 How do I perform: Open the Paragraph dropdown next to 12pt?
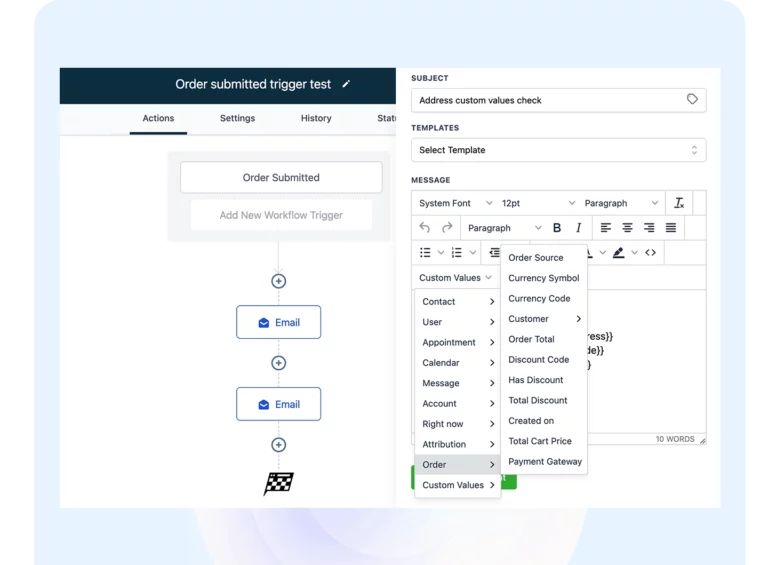(x=621, y=203)
